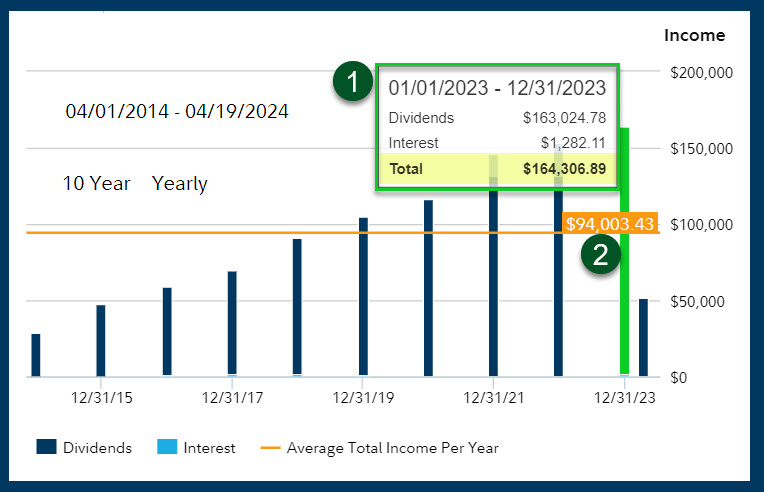Click the orange $94,003.43 average label
The height and width of the screenshot is (492, 764).
click(610, 225)
